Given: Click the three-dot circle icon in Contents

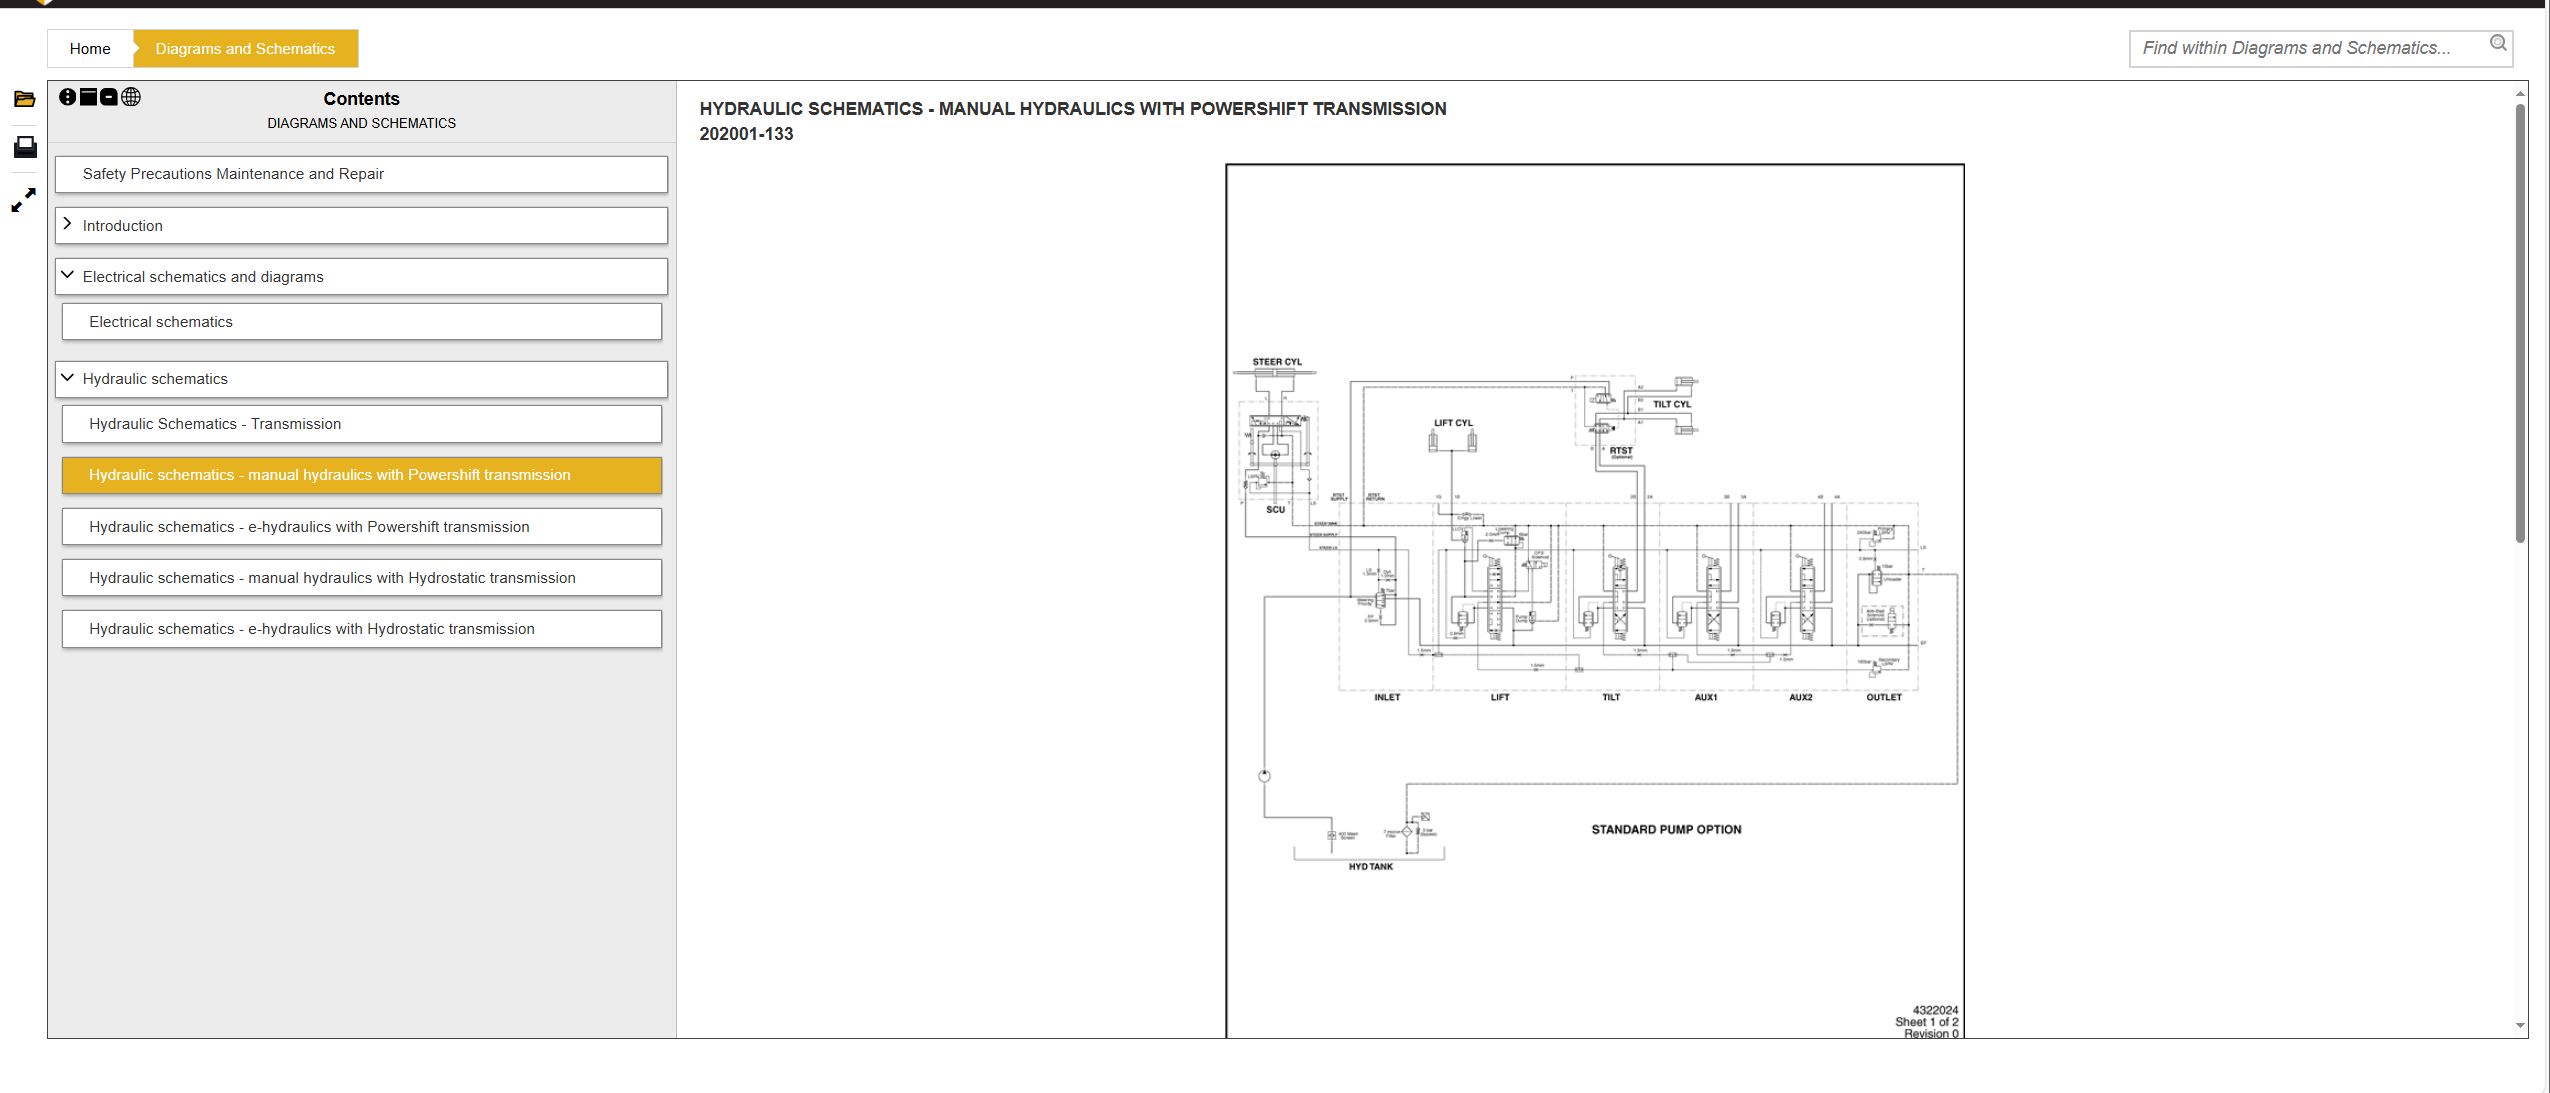Looking at the screenshot, I should 67,97.
